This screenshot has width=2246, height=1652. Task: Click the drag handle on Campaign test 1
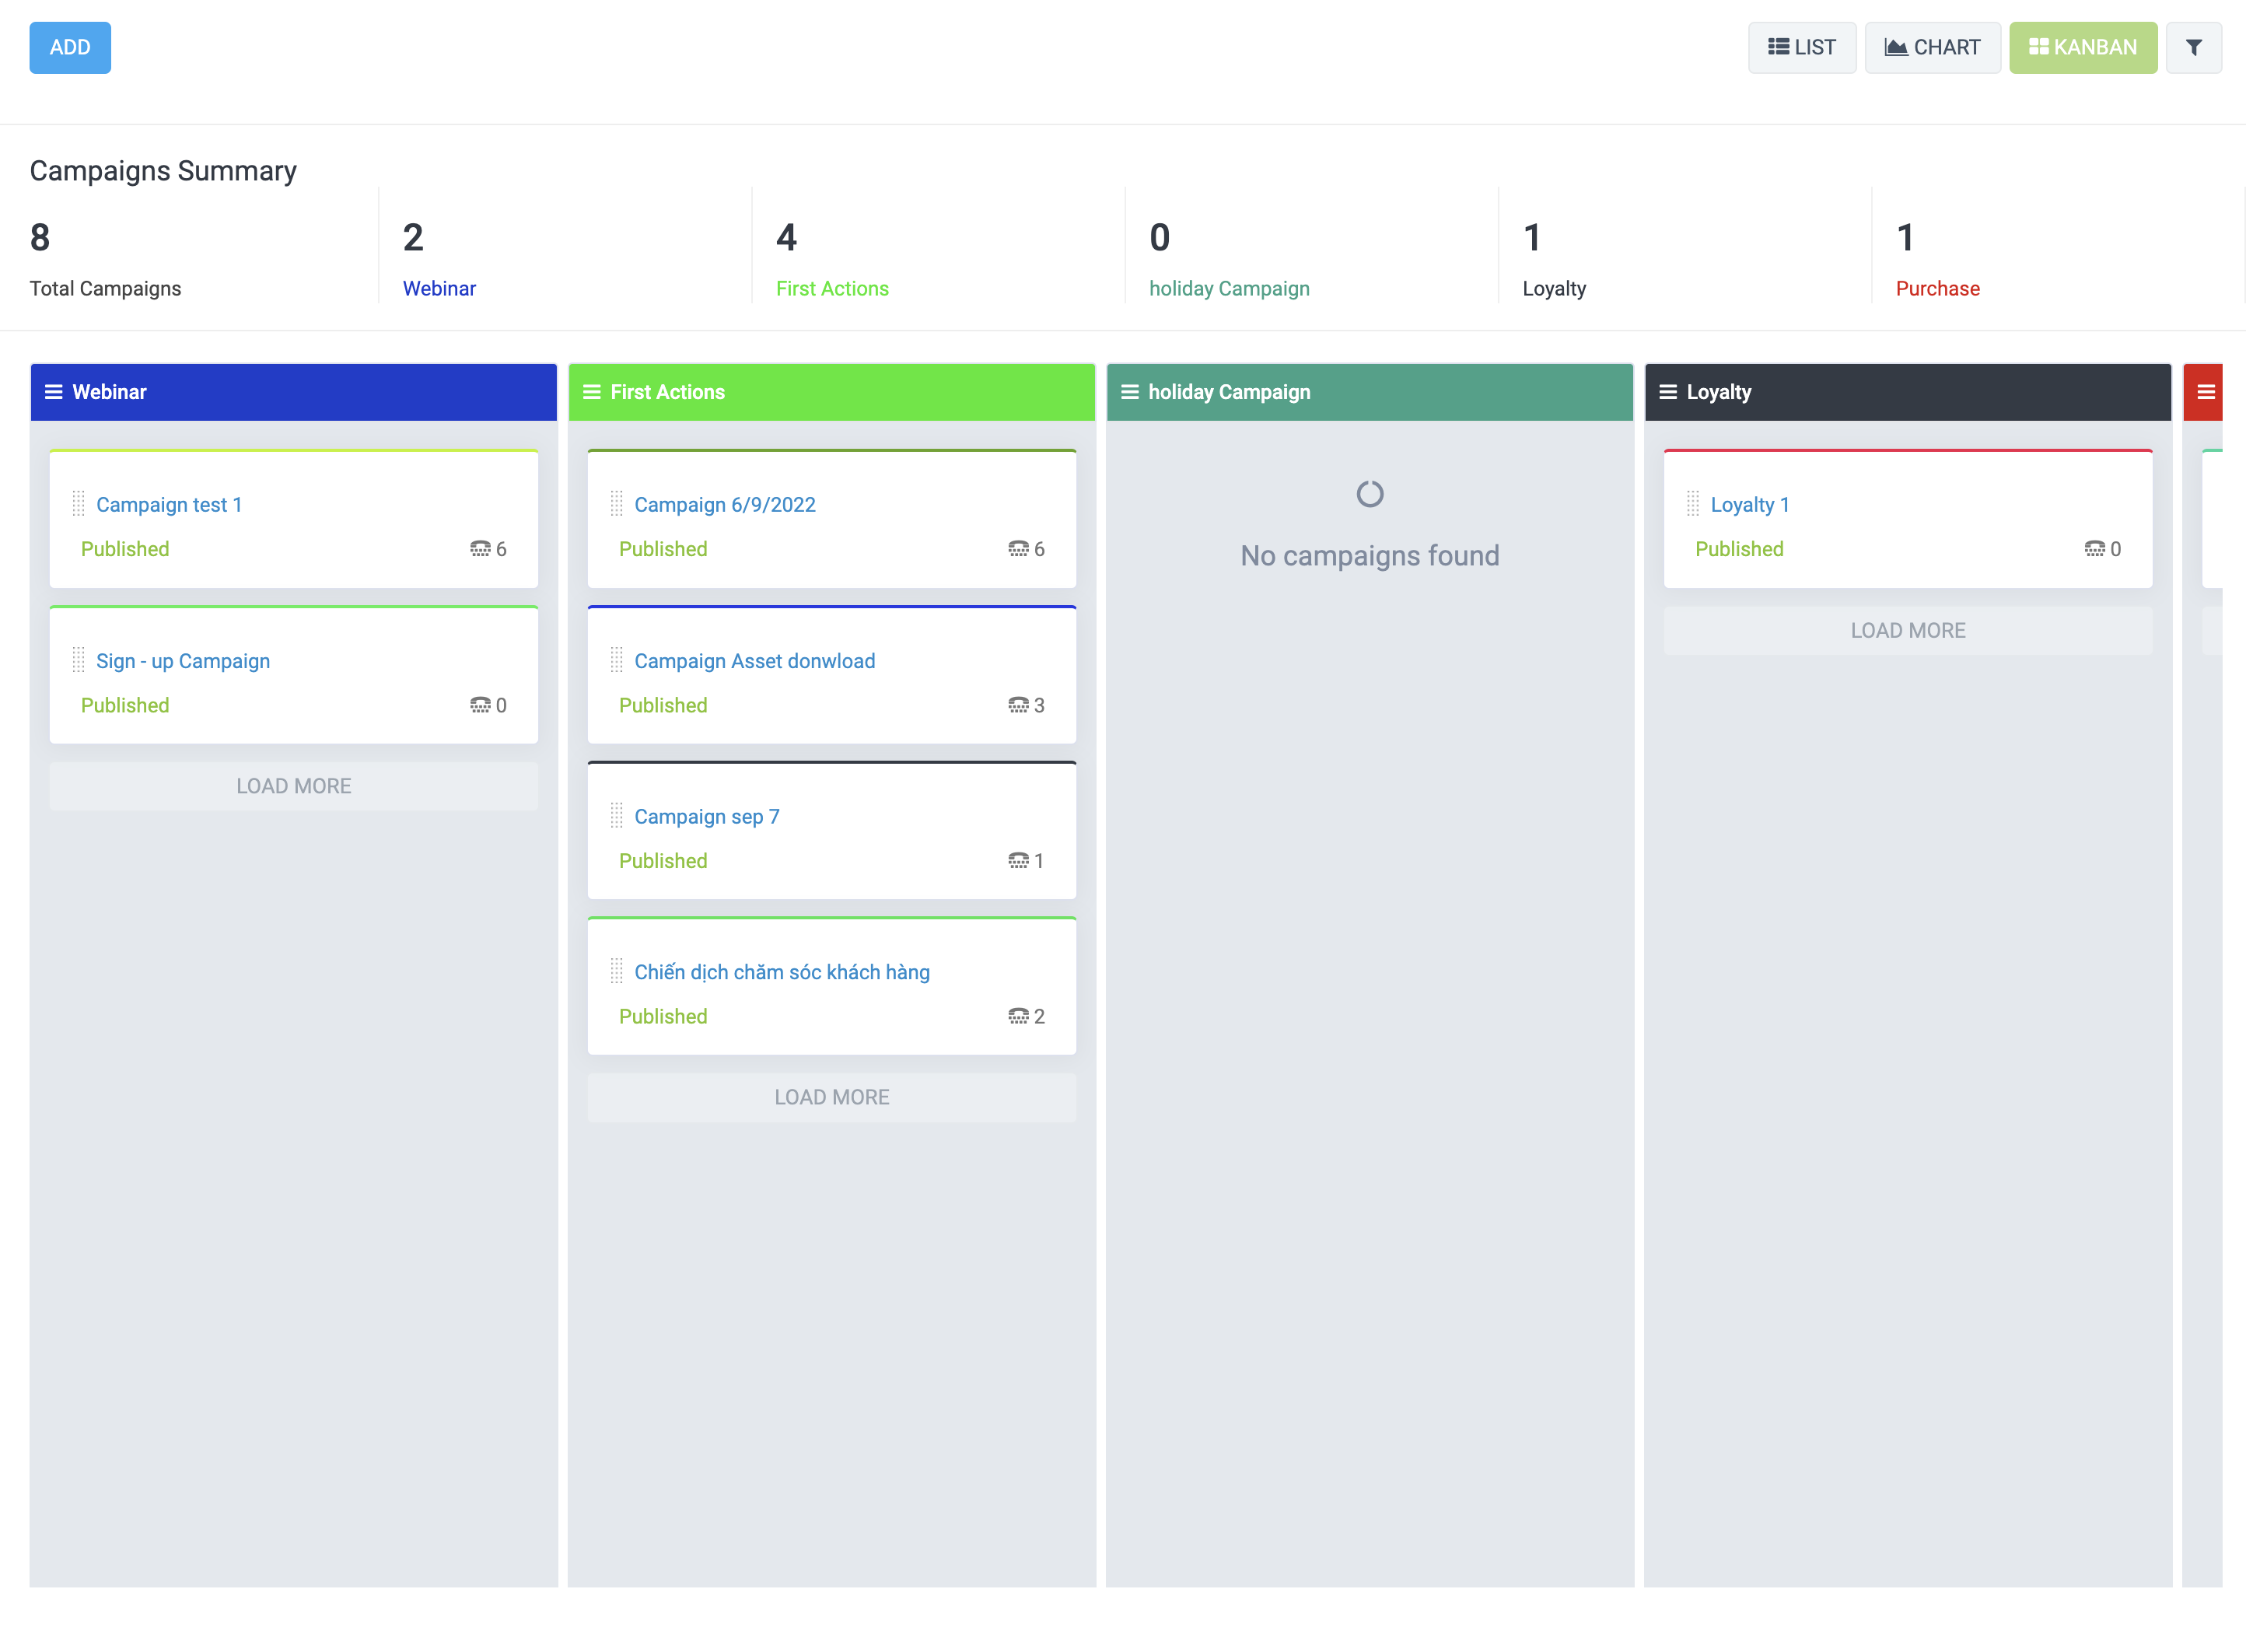(78, 504)
